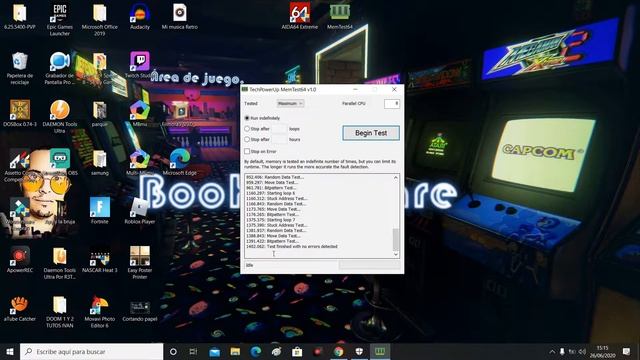640x360 pixels.
Task: Open the Windows Start menu
Action: pyautogui.click(x=10, y=351)
